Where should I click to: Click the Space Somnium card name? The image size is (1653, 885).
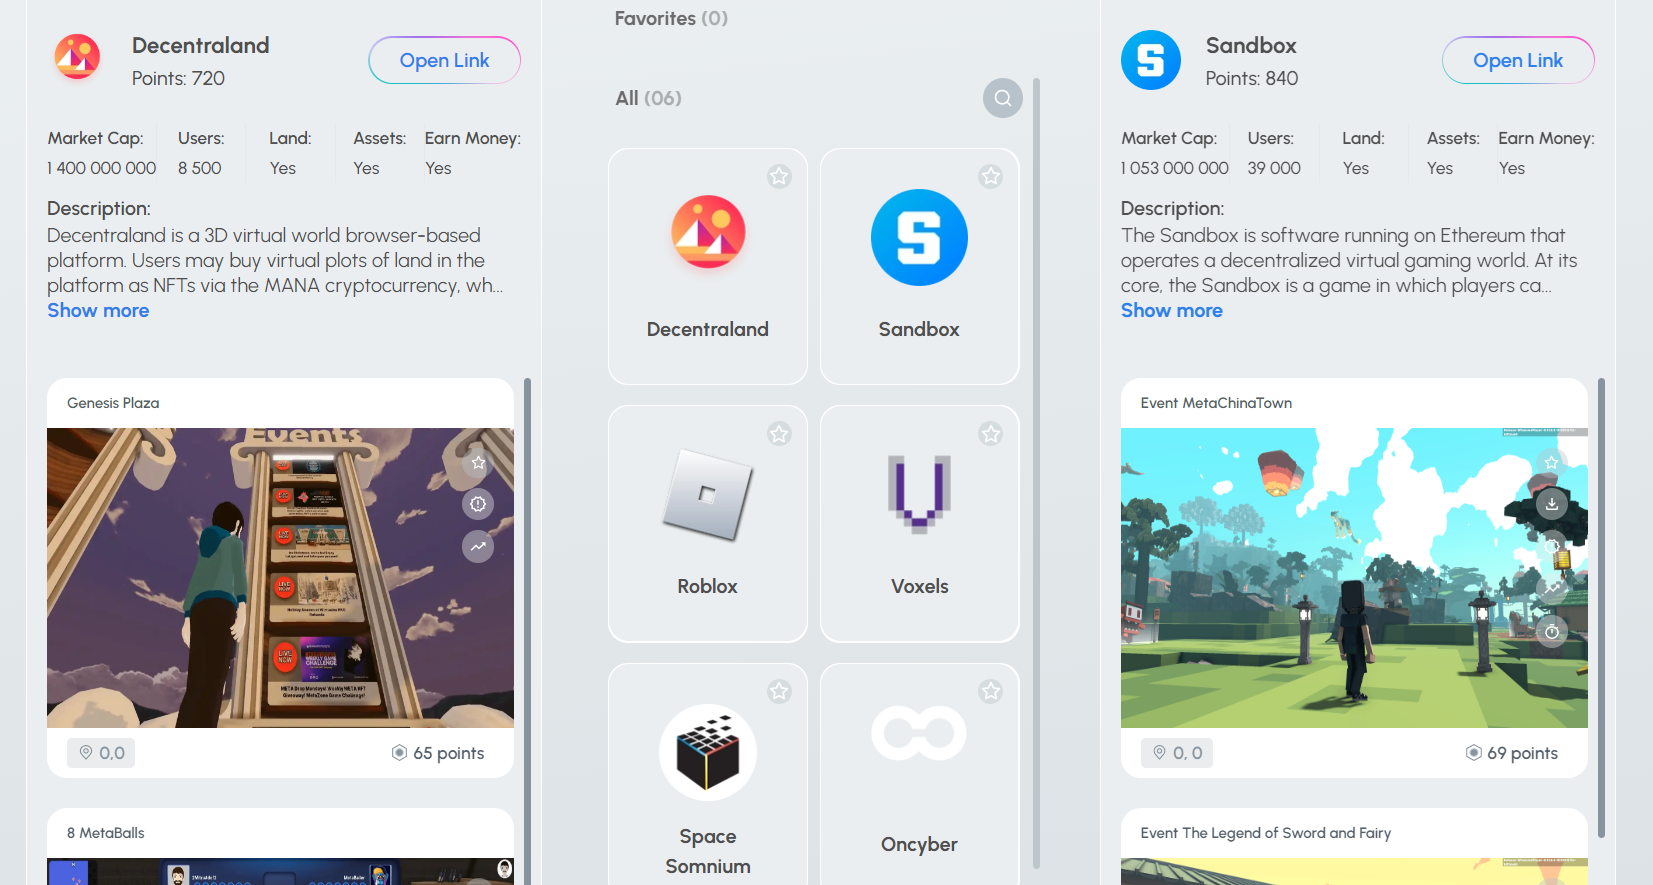click(x=708, y=851)
